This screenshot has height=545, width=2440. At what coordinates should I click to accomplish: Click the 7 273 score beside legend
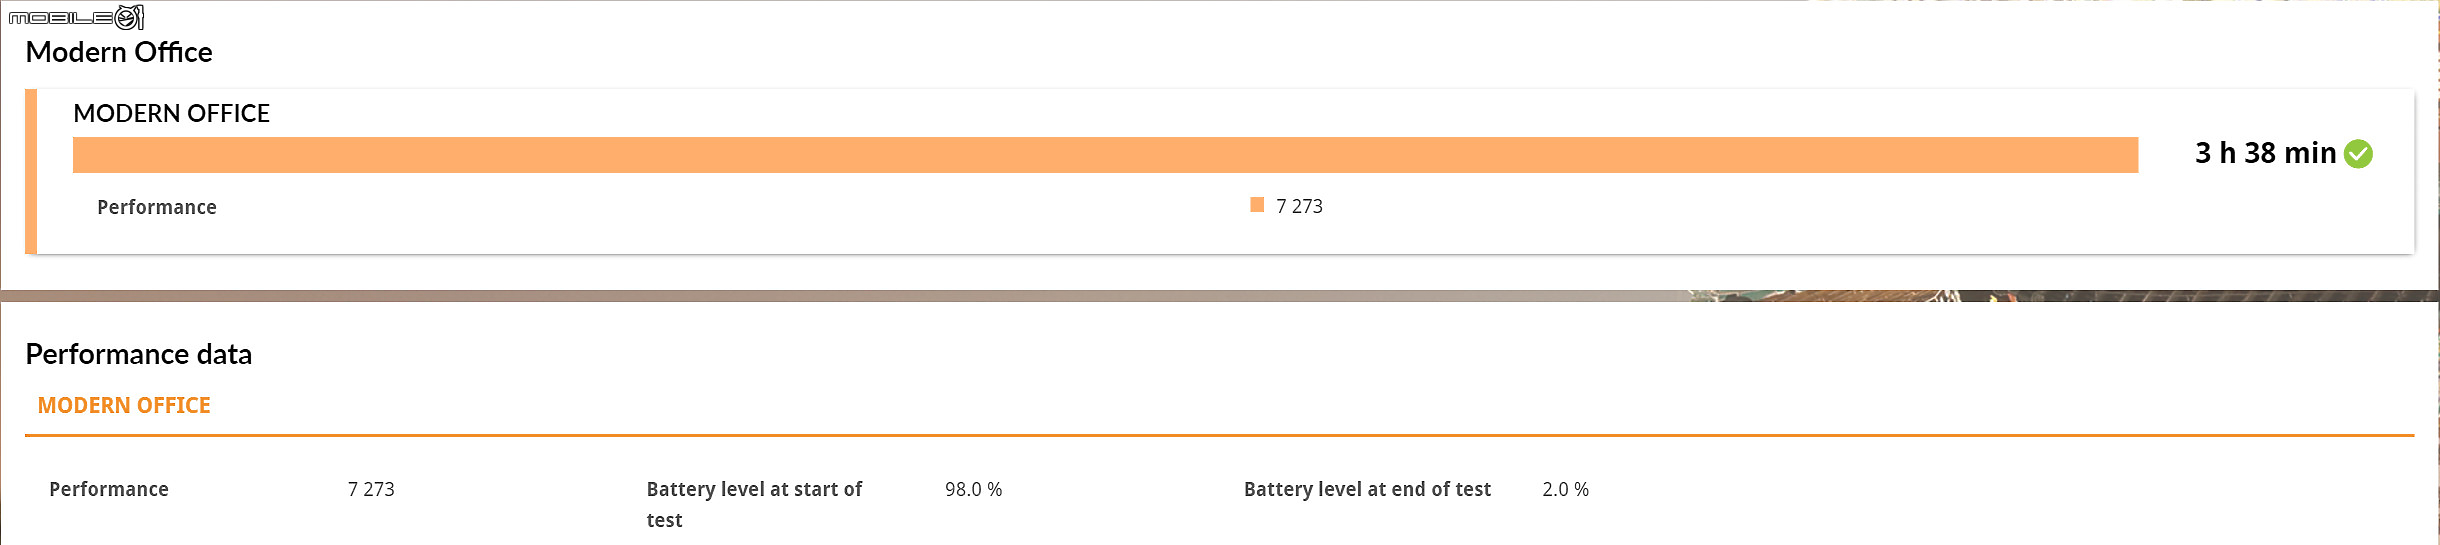click(1299, 206)
